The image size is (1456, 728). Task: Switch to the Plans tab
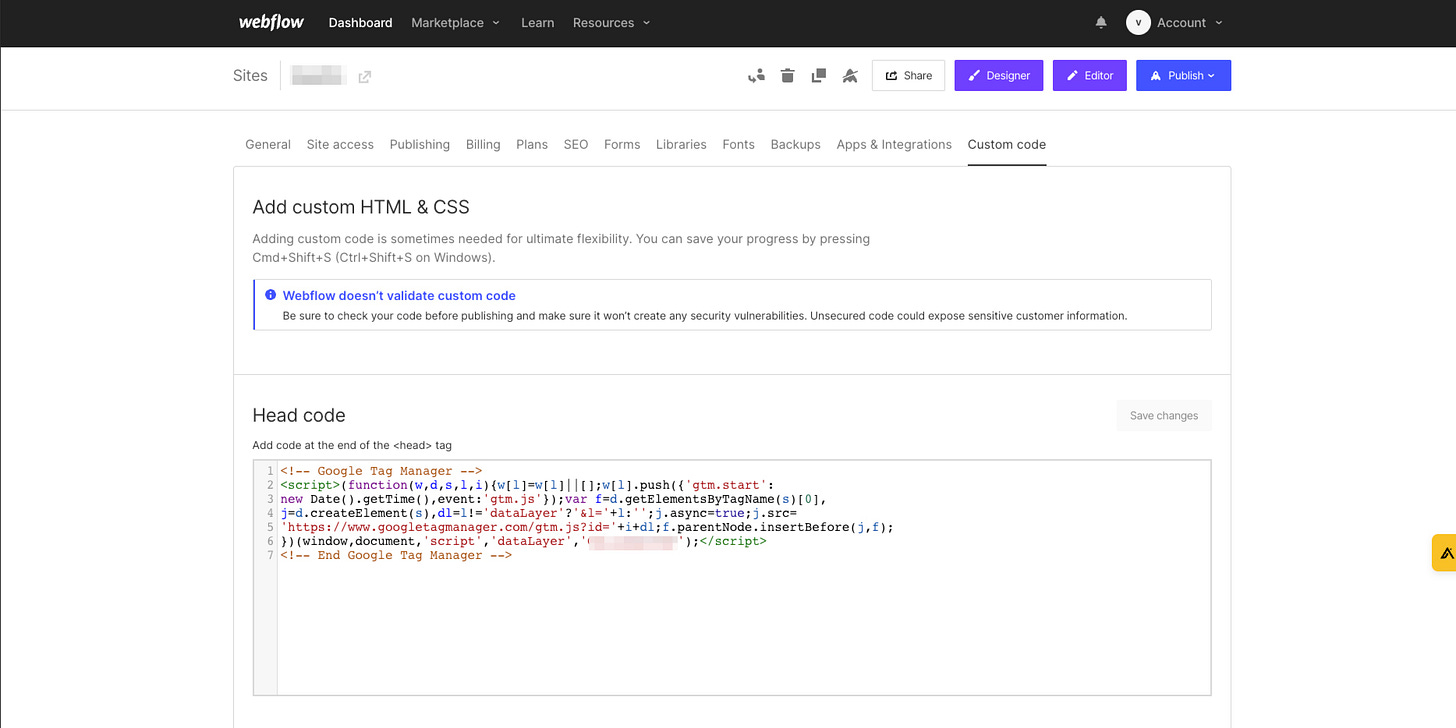[532, 144]
